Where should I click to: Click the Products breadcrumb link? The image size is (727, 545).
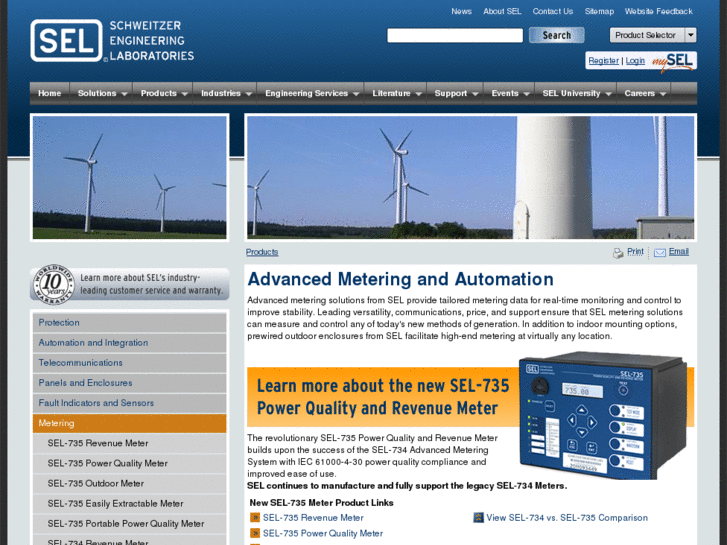tap(262, 252)
